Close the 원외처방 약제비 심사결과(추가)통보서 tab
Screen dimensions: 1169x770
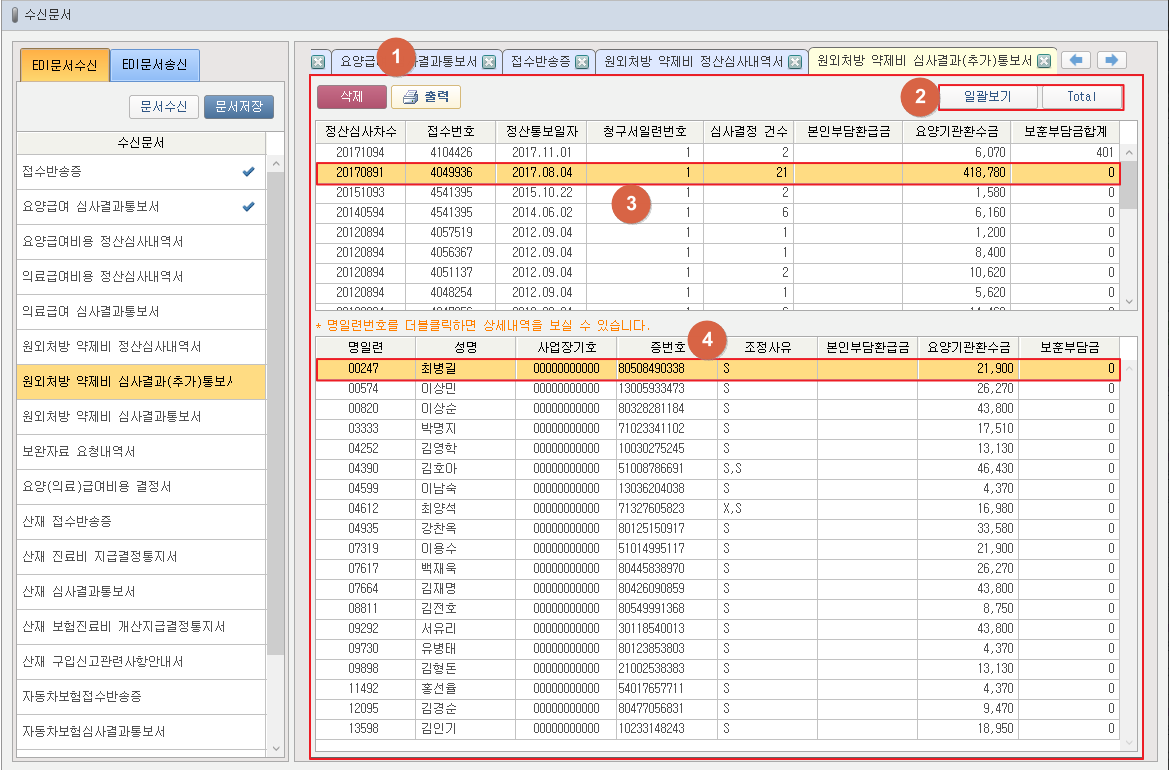pyautogui.click(x=1044, y=61)
